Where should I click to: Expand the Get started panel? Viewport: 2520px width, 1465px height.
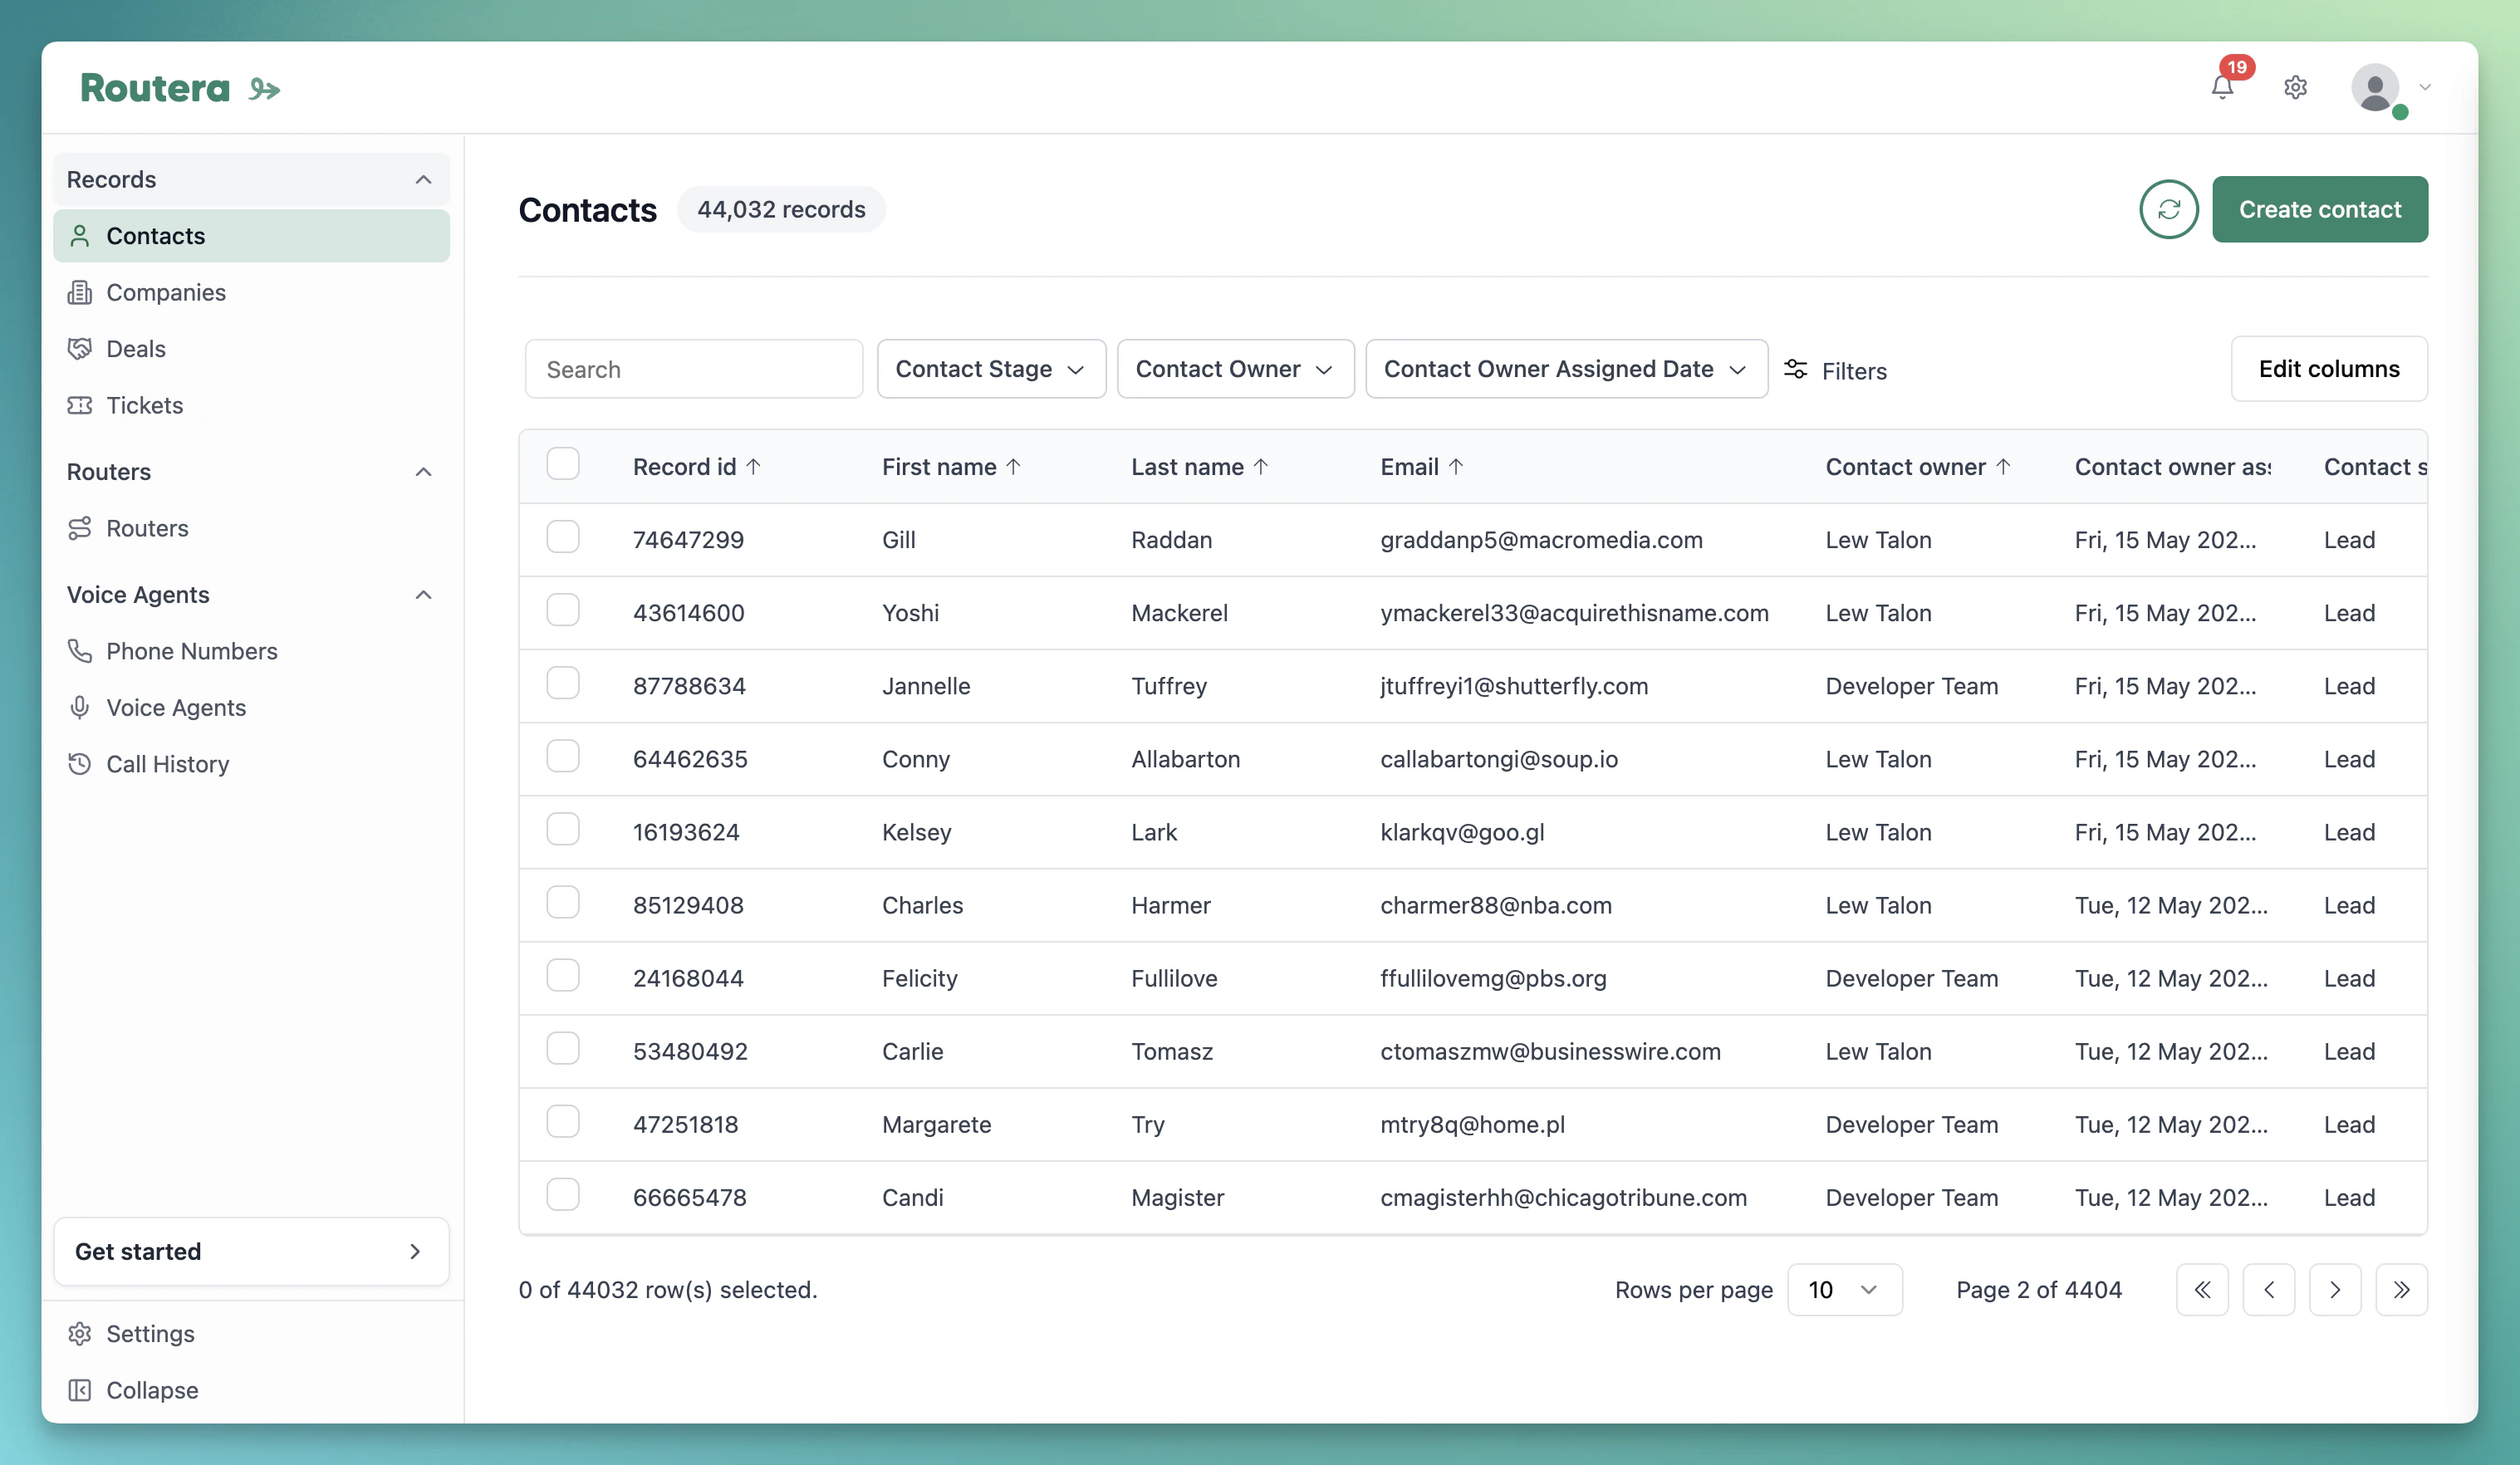tap(251, 1251)
